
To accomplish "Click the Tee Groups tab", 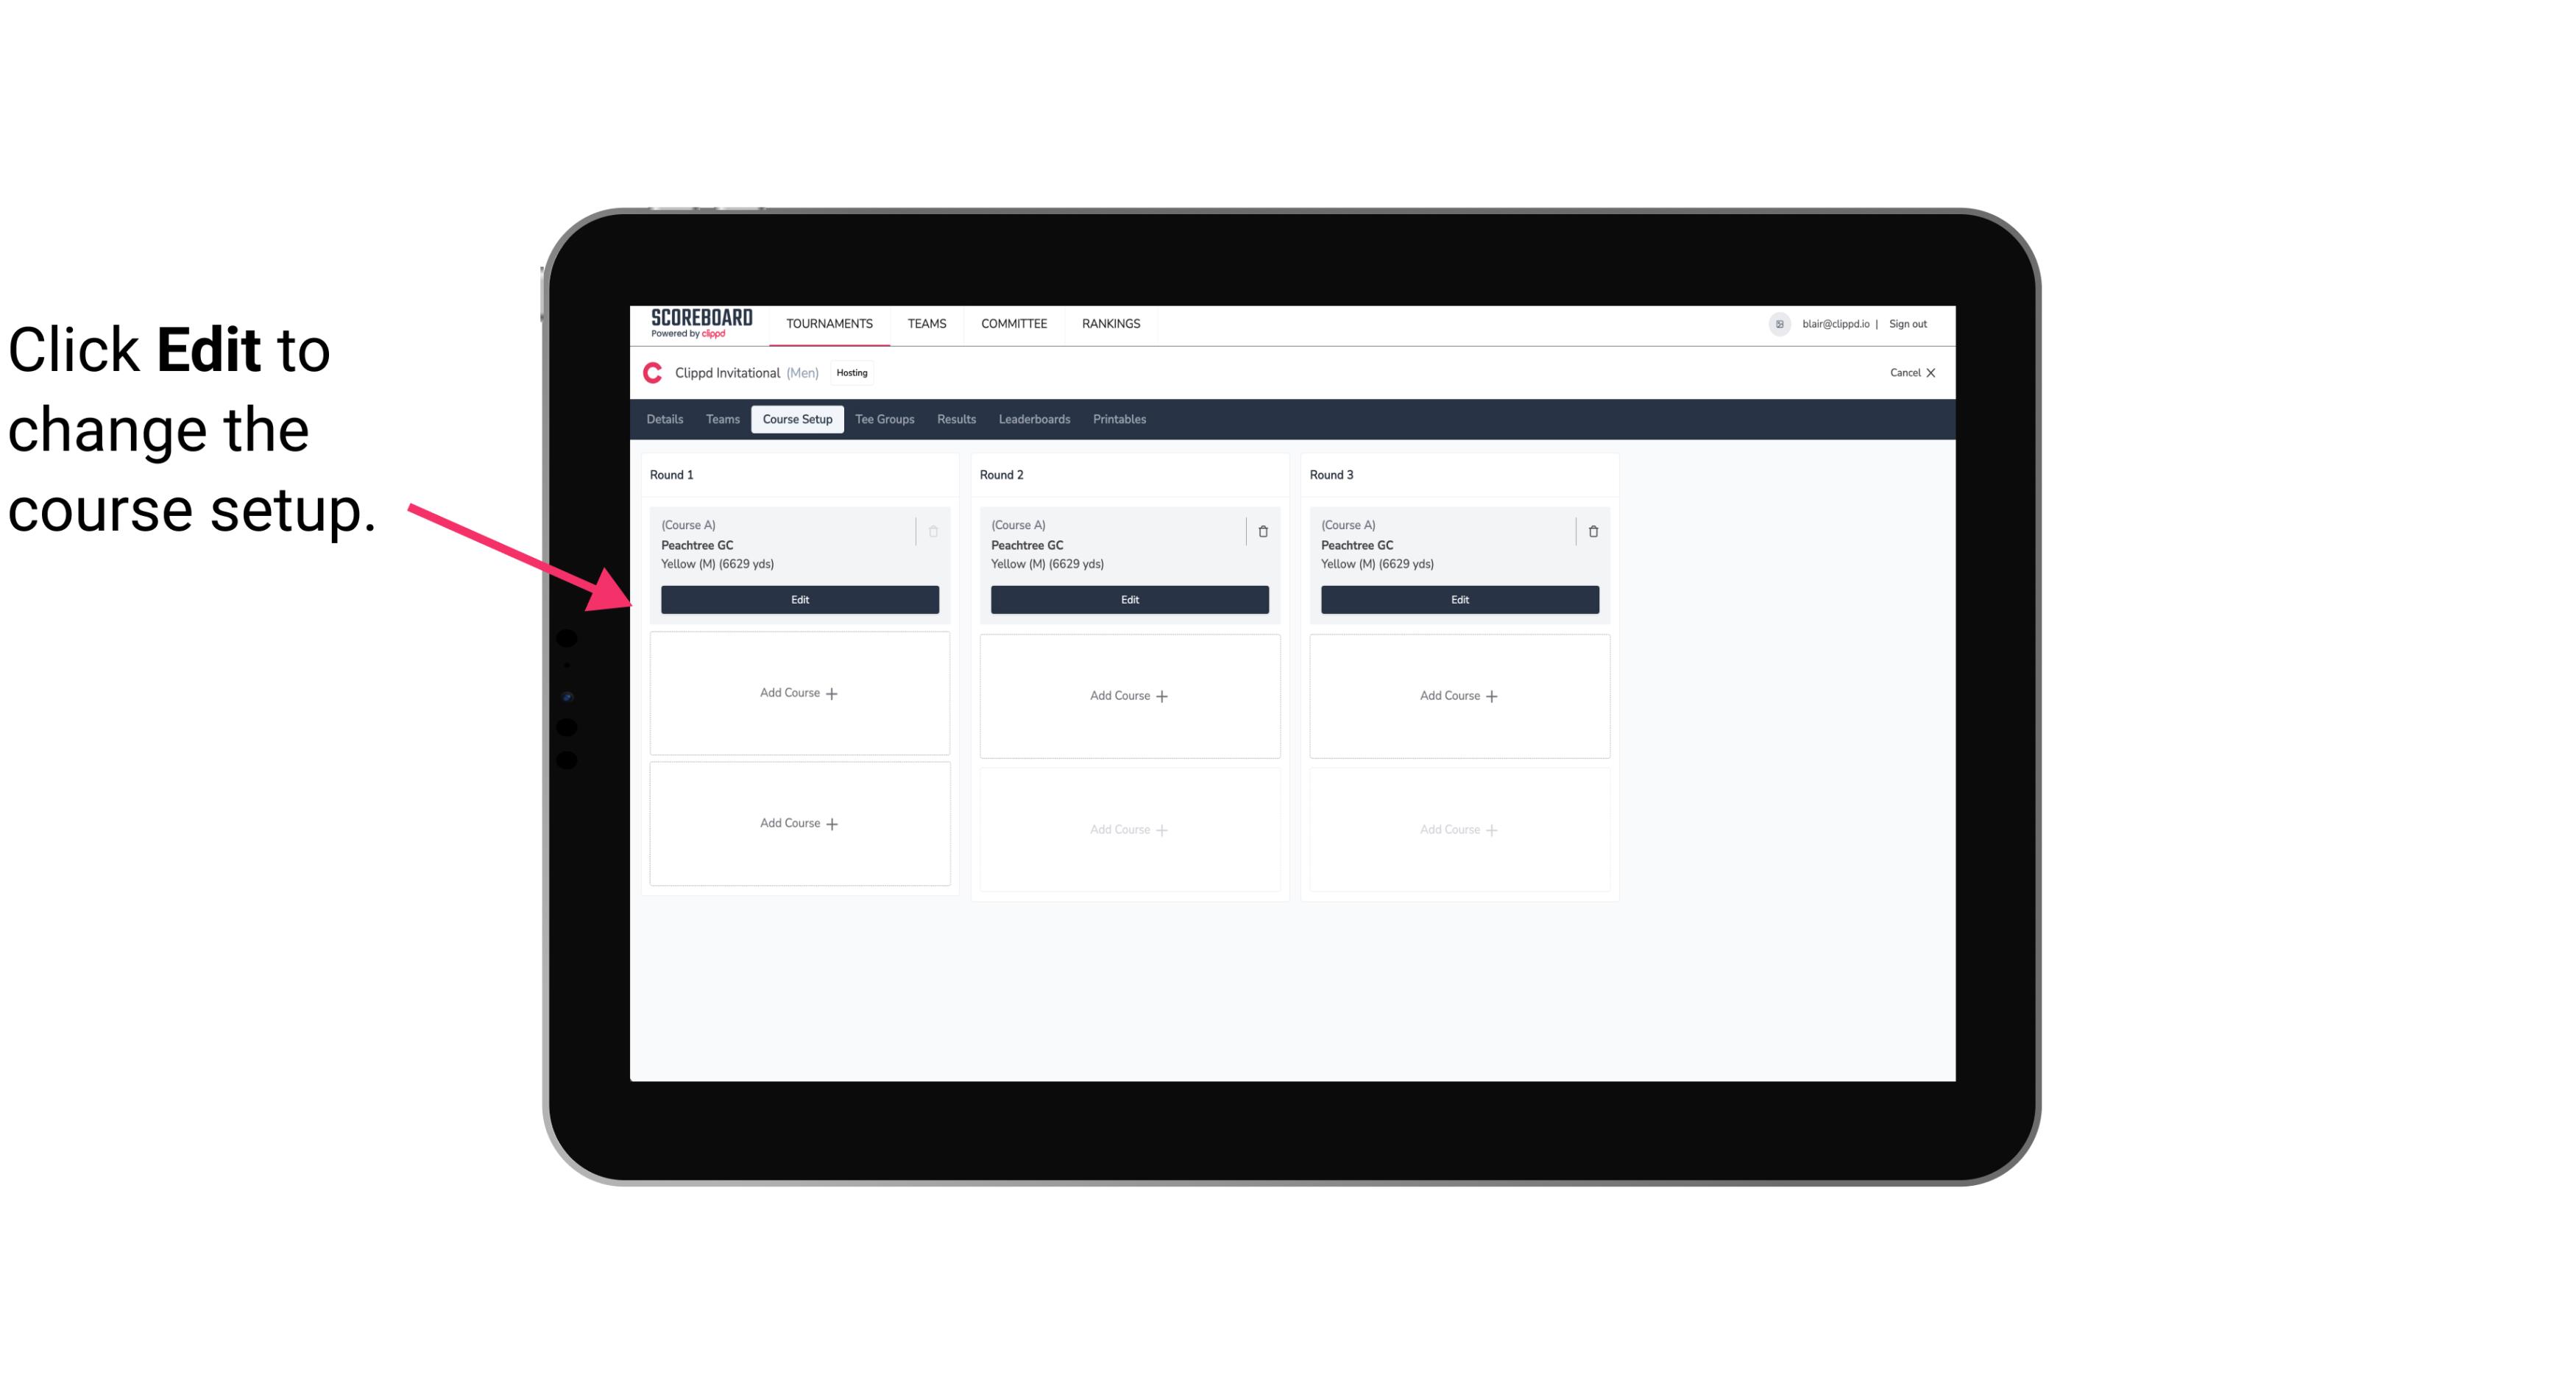I will [884, 418].
